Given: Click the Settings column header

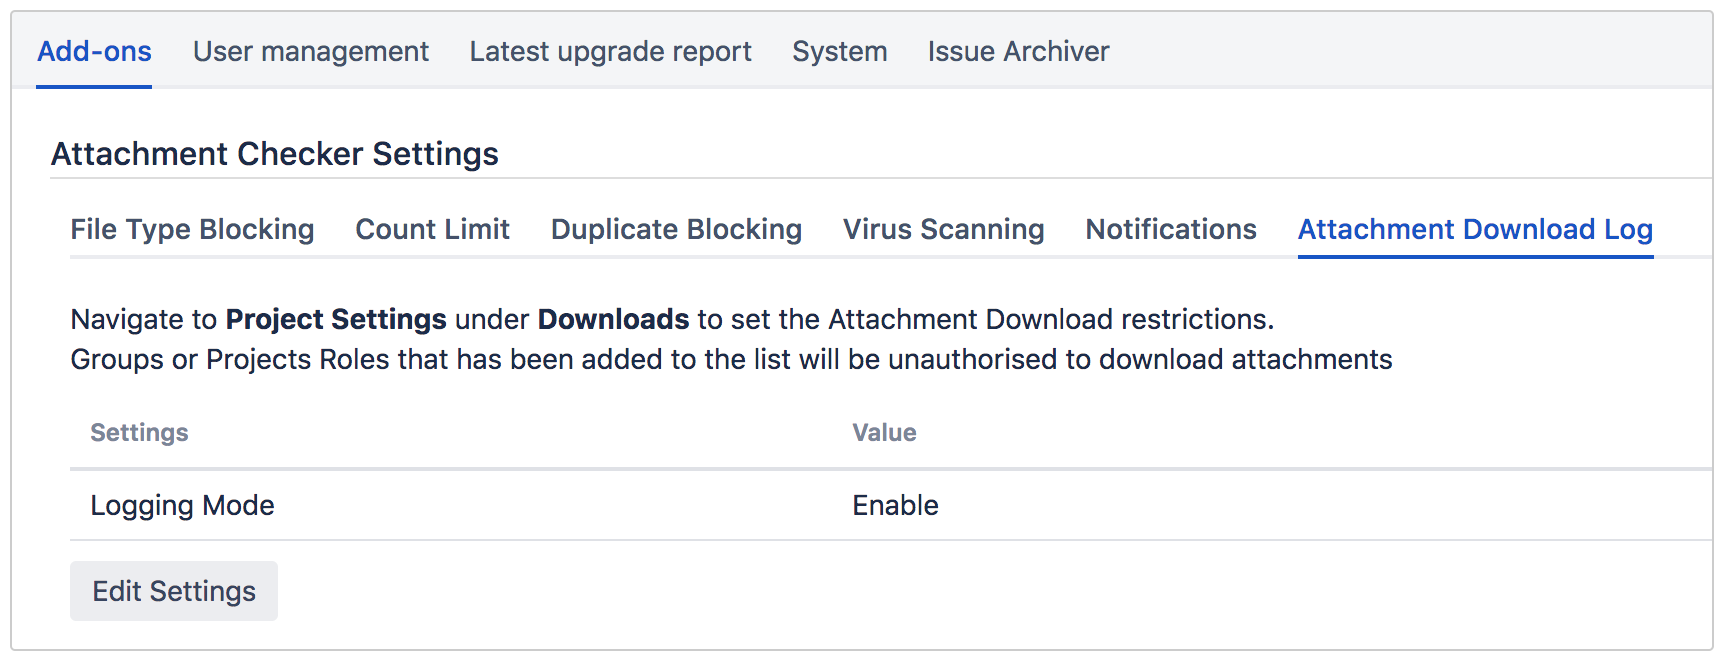Looking at the screenshot, I should point(138,432).
